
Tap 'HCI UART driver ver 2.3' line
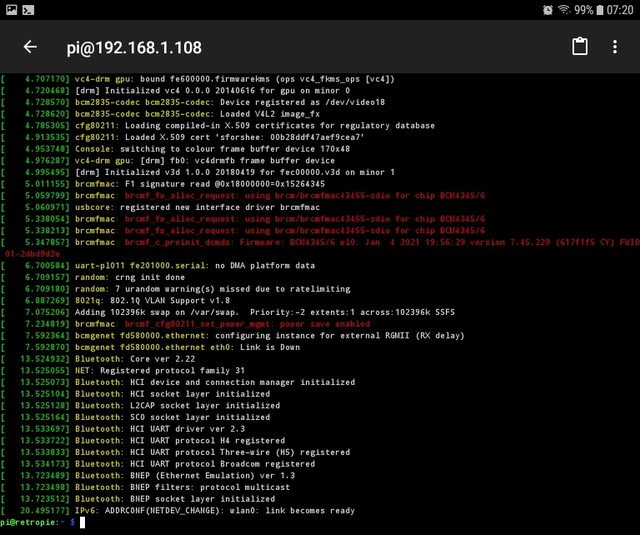123,428
